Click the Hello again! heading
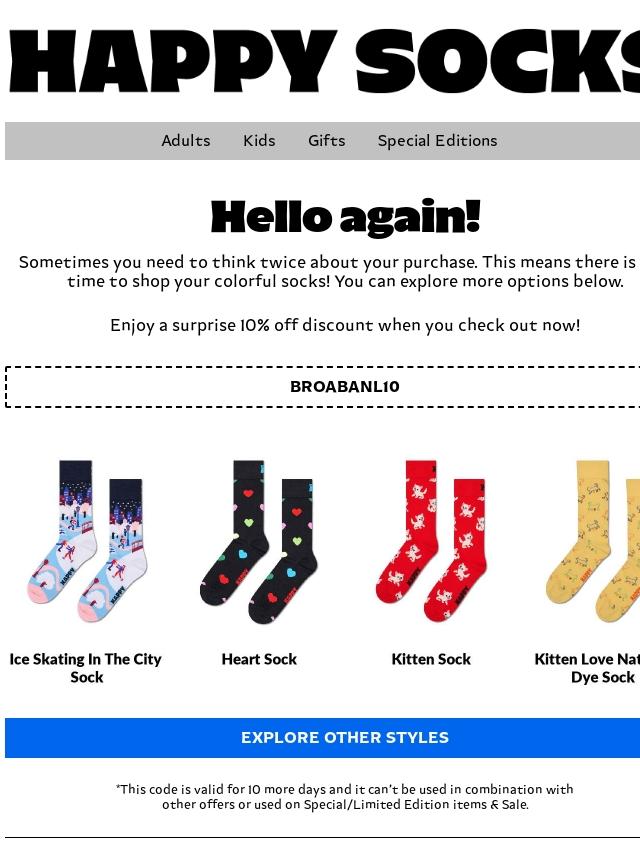 coord(345,217)
